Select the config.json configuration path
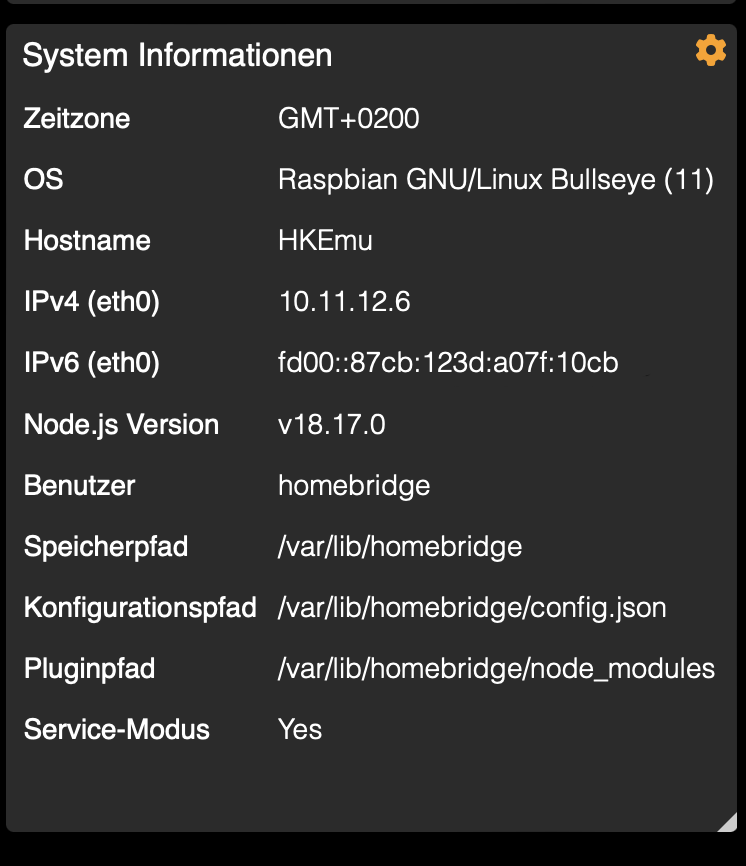The width and height of the screenshot is (746, 866). click(472, 608)
